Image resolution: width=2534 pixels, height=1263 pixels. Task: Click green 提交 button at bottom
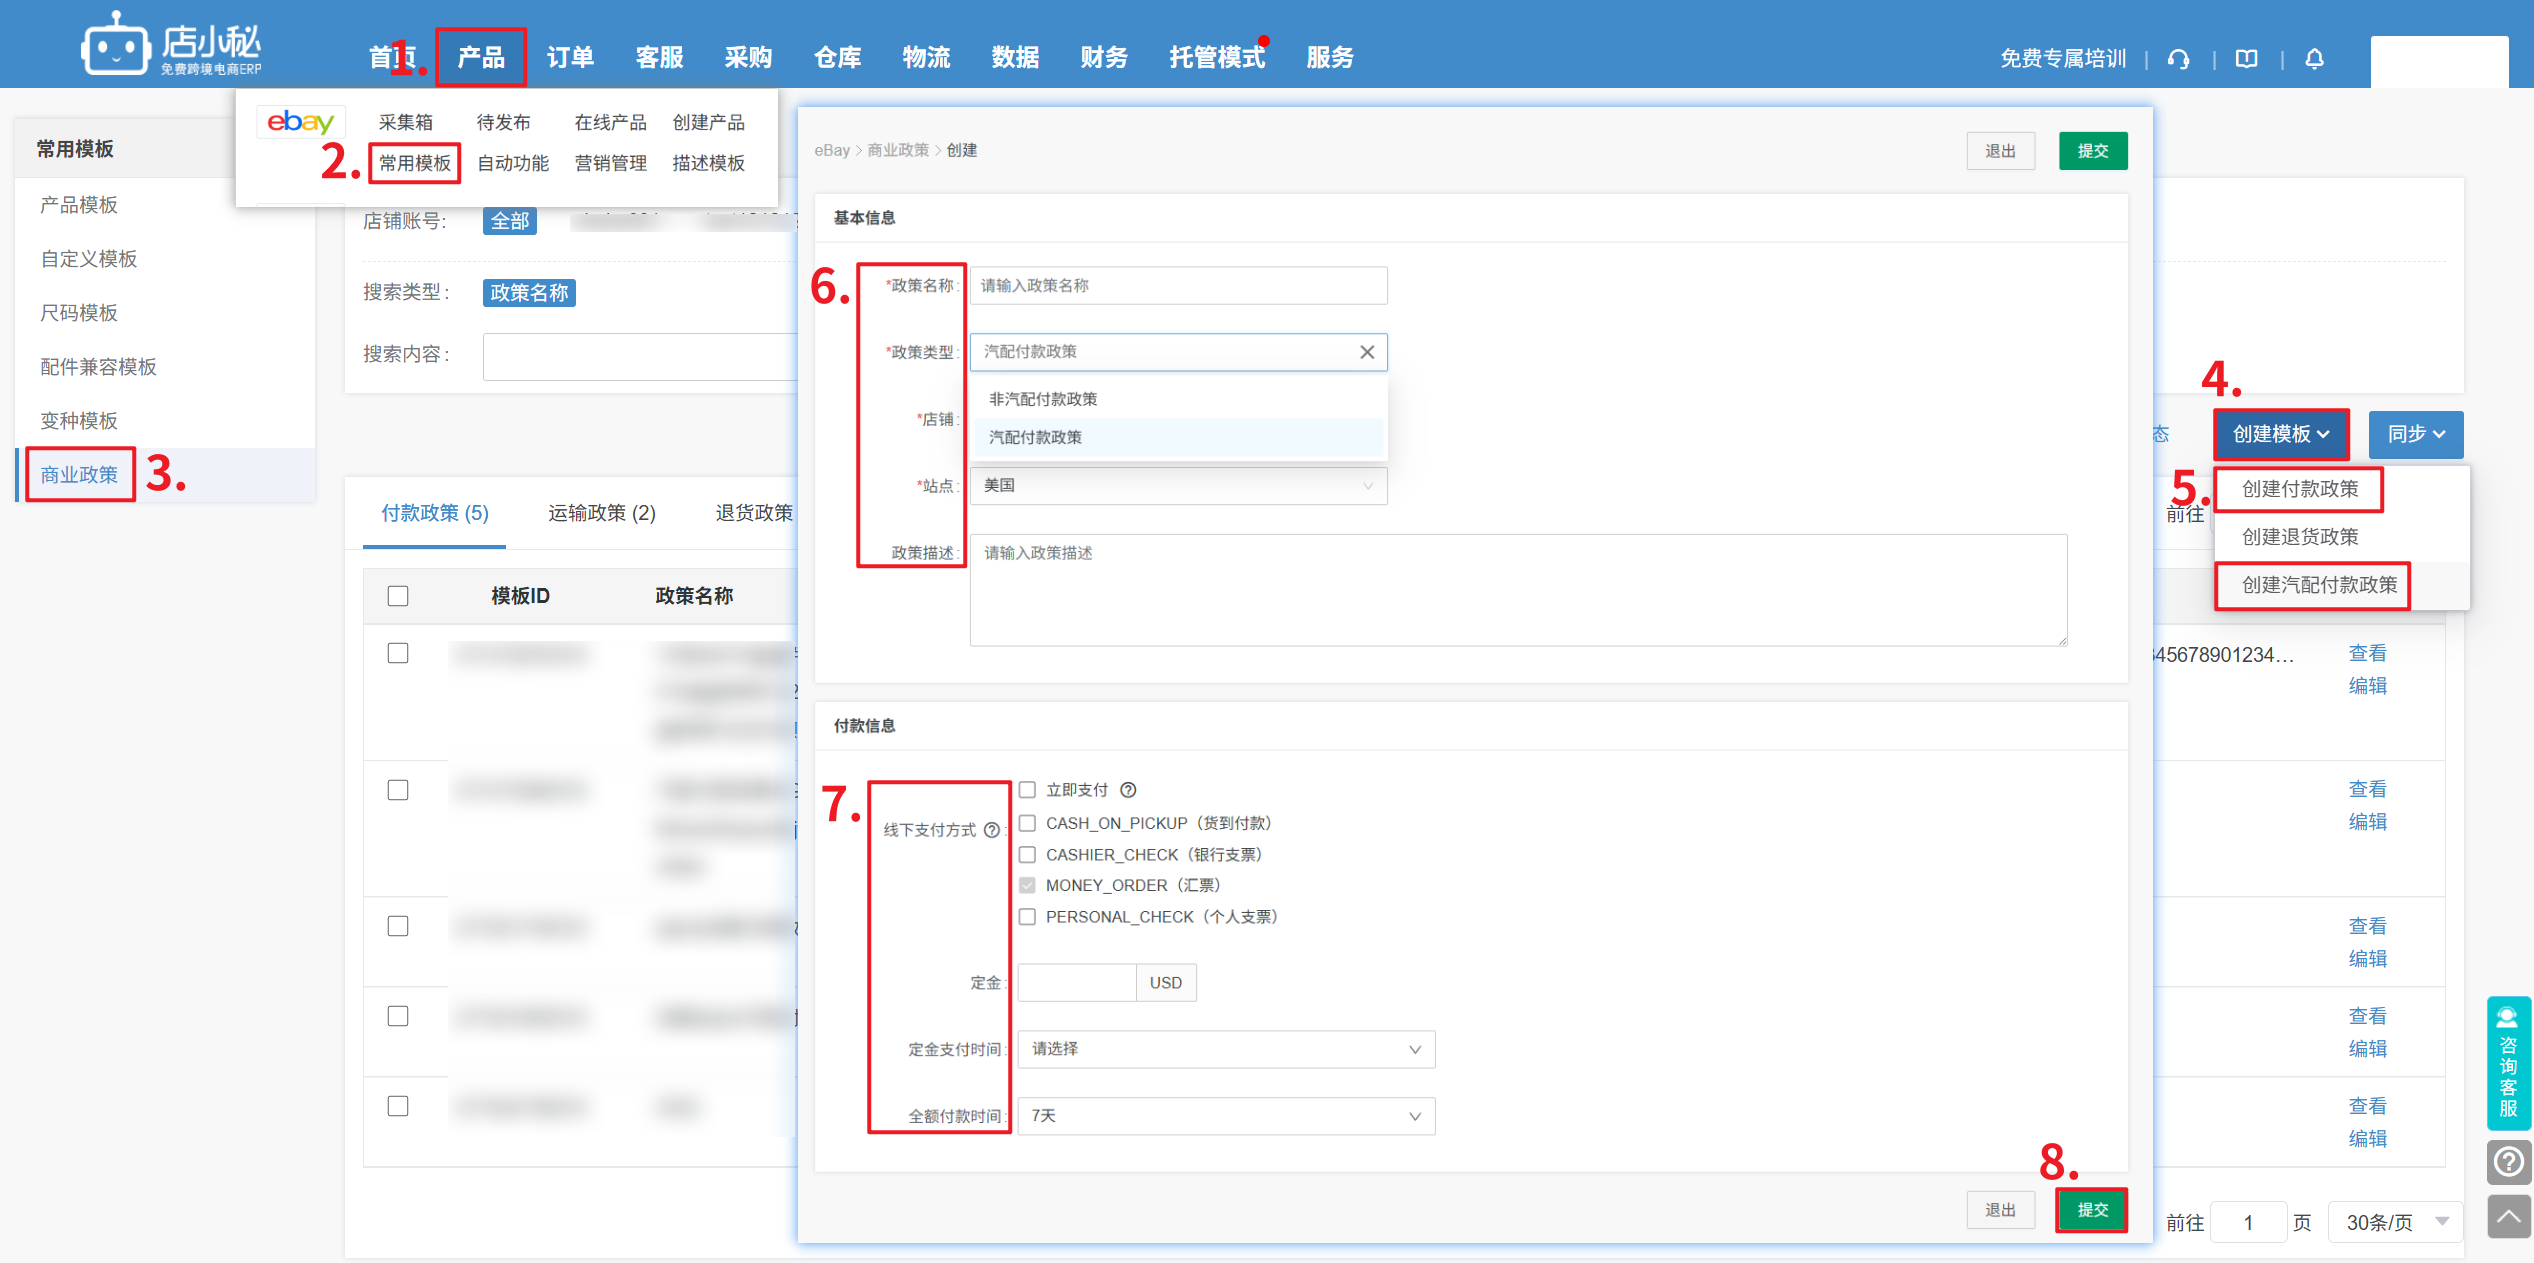point(2092,1210)
